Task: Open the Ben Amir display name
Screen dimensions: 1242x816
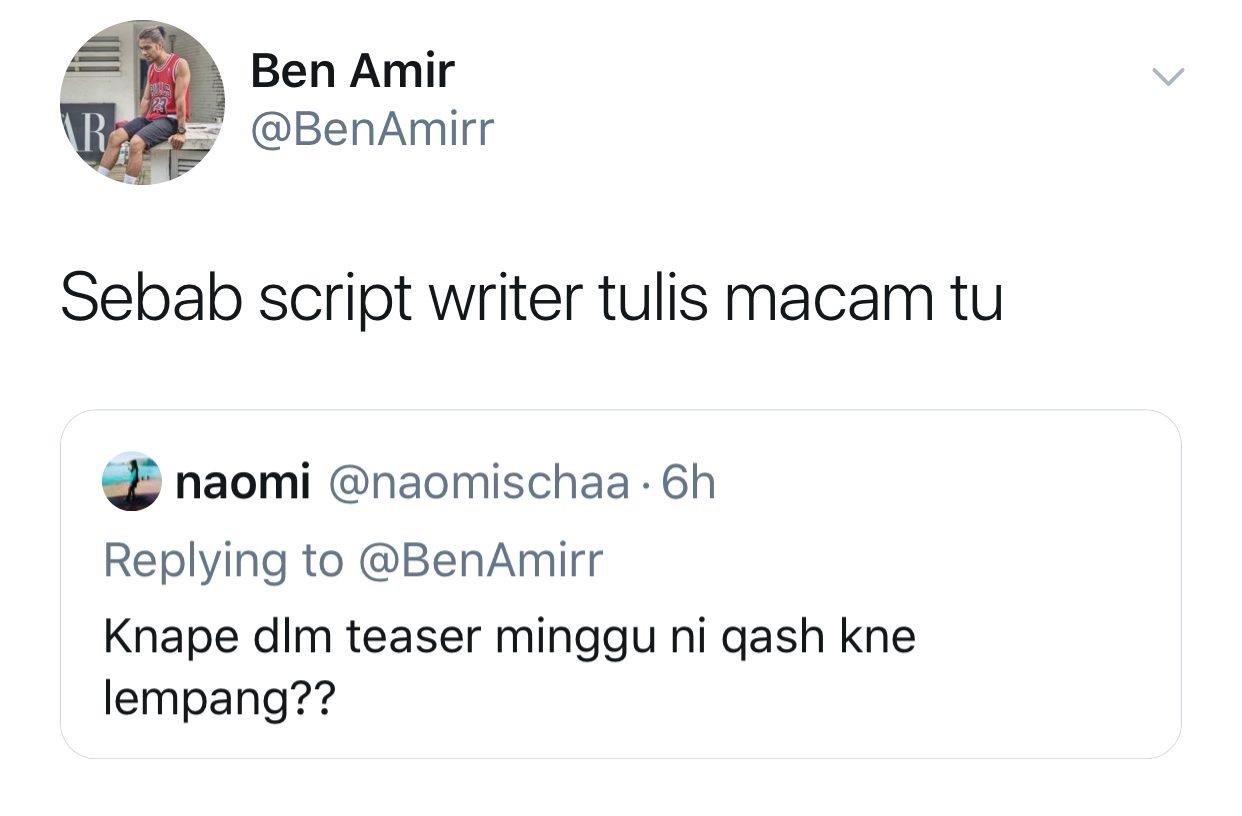Action: [x=352, y=71]
